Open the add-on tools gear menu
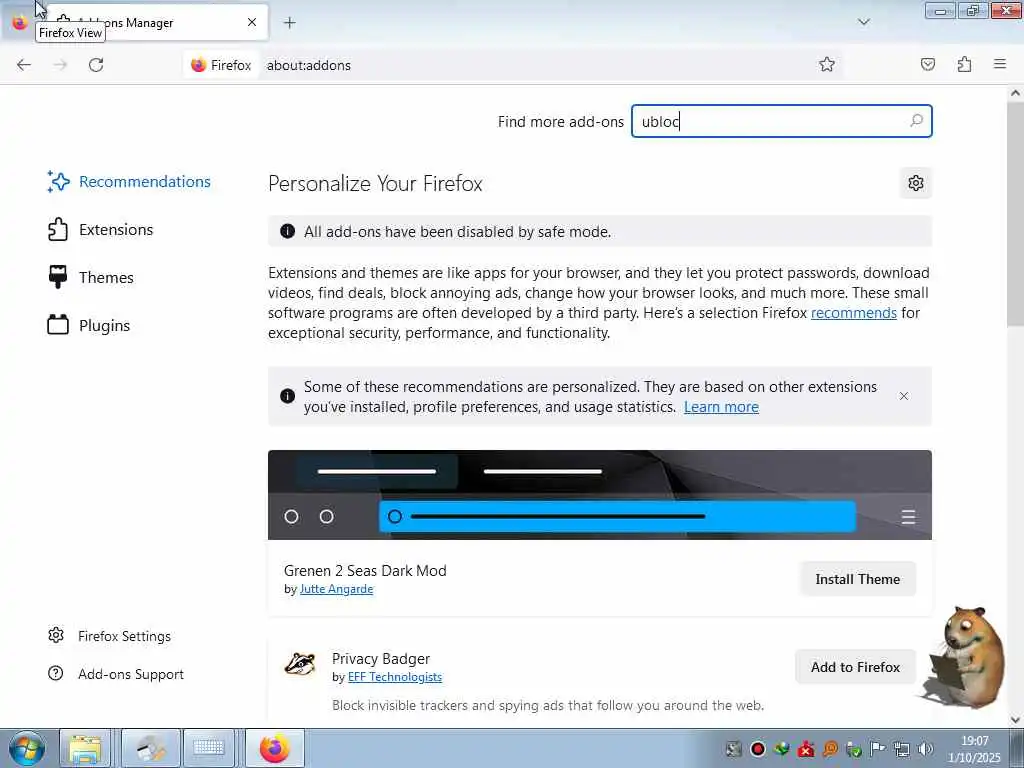1024x768 pixels. (x=916, y=183)
